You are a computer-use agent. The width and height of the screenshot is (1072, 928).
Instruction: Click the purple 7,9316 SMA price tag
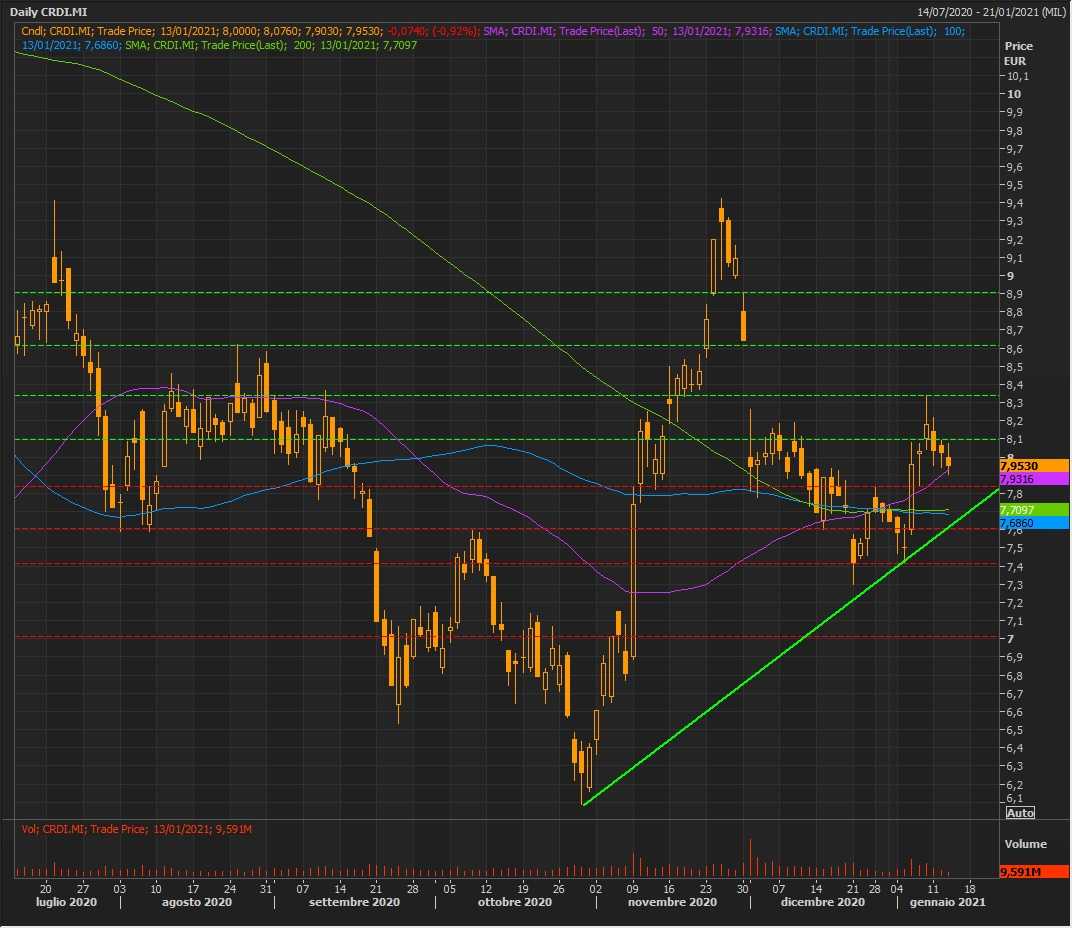pos(1019,479)
